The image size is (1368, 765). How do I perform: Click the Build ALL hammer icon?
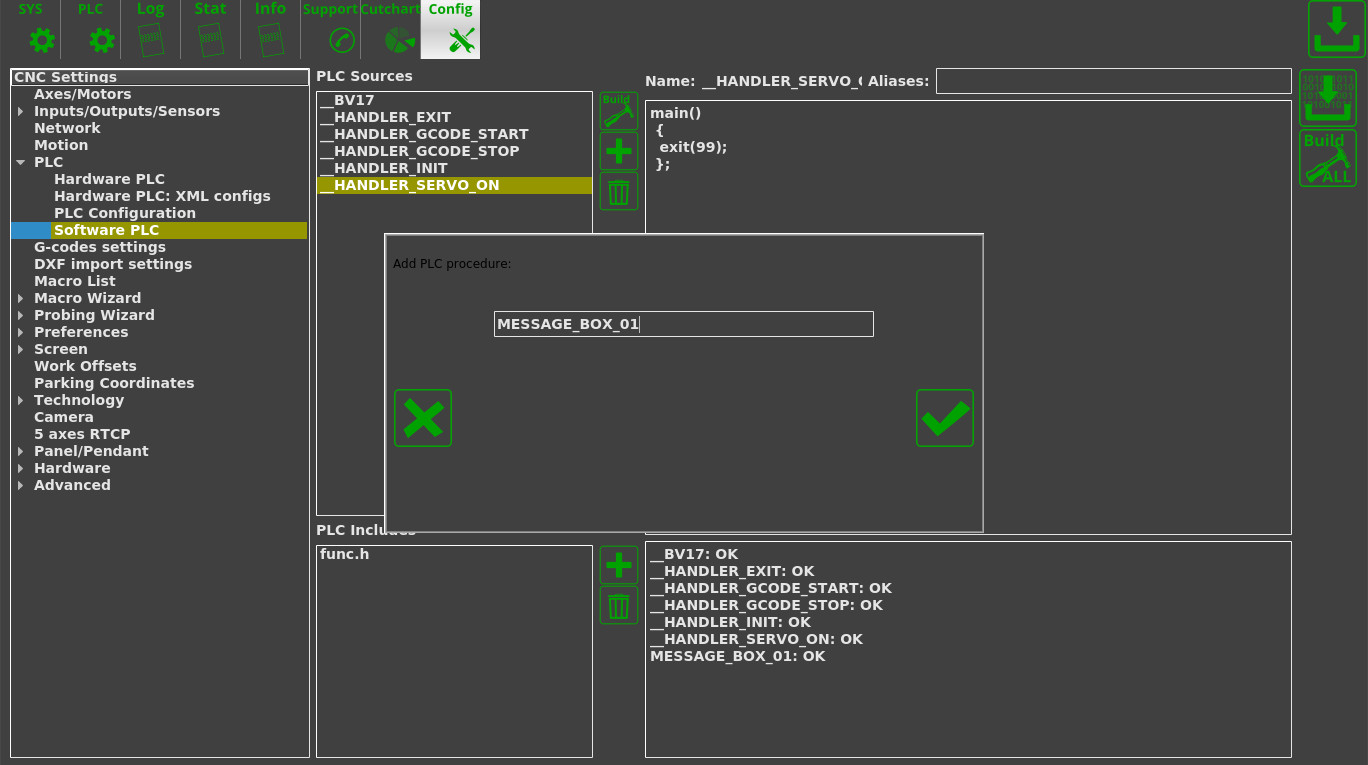pyautogui.click(x=1328, y=157)
